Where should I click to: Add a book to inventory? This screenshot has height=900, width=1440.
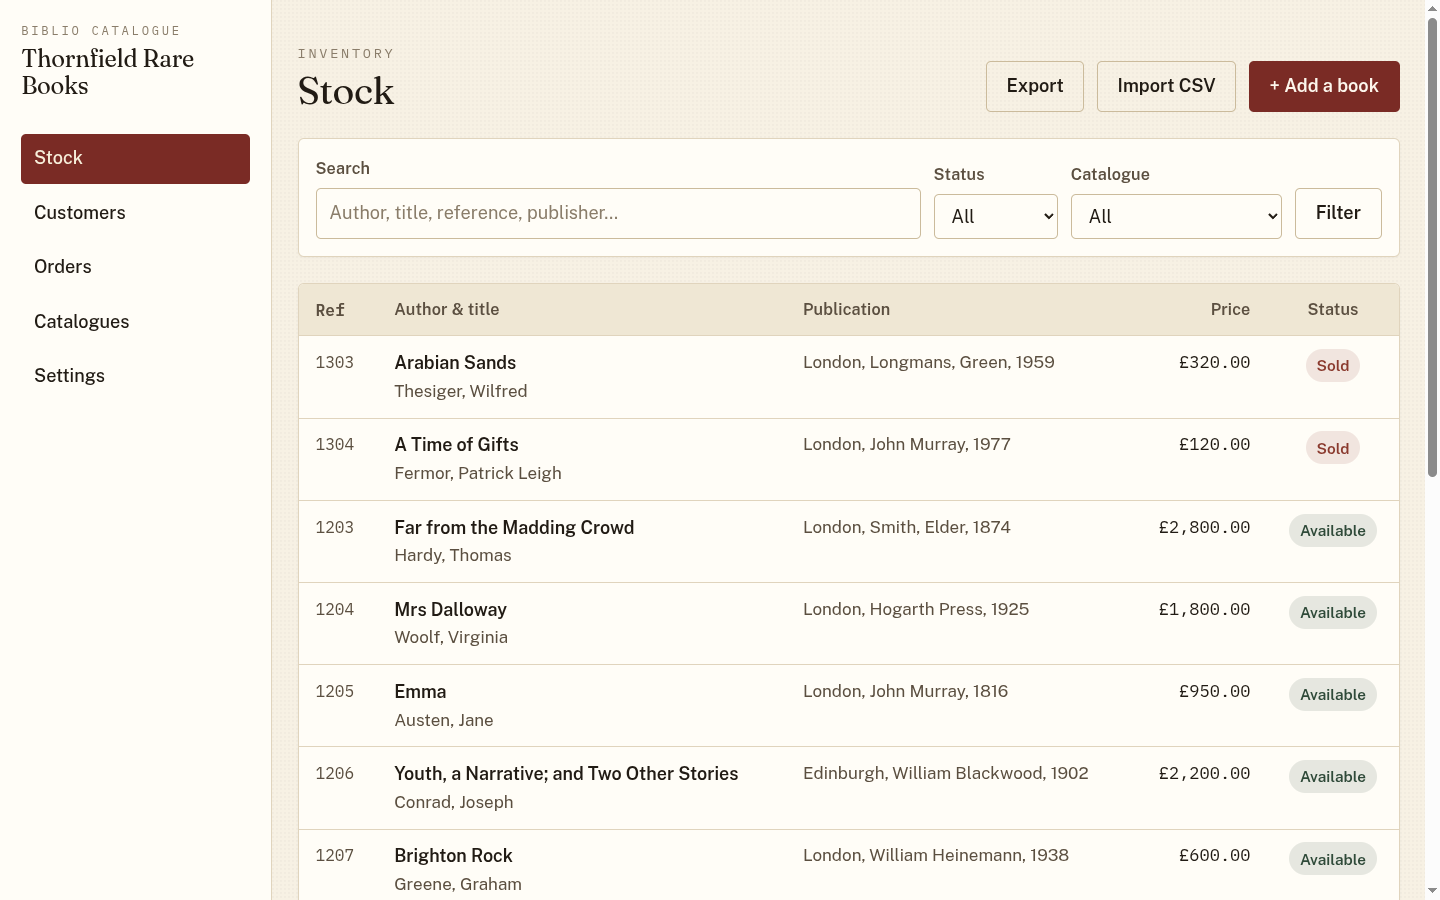1324,86
